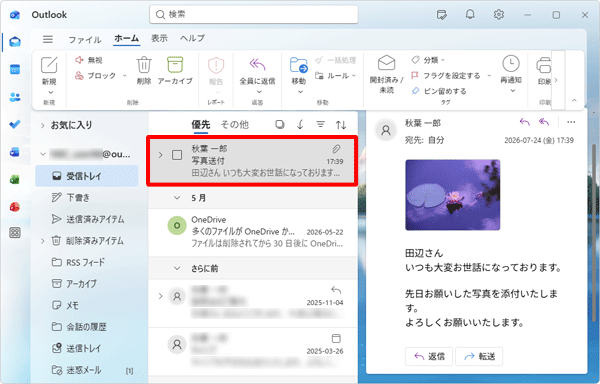Open the フラグを設定する dropdown arrow

tap(489, 76)
